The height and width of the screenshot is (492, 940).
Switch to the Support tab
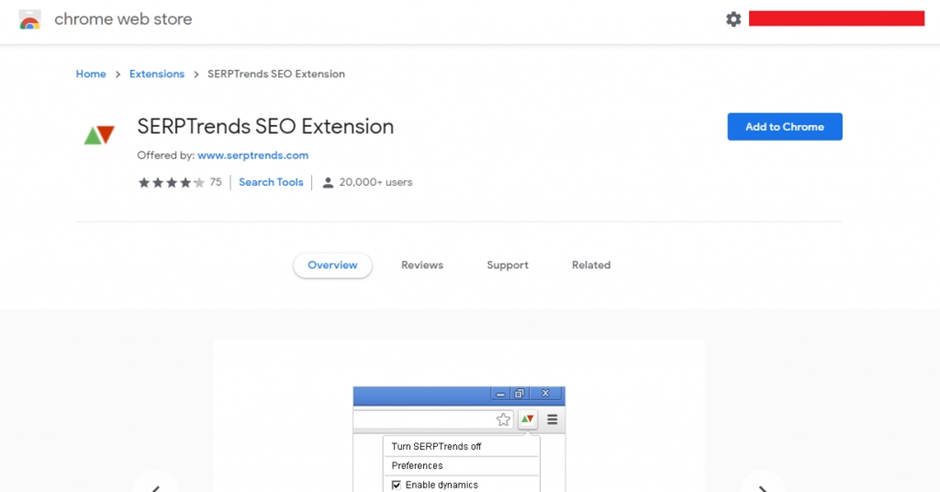pos(507,265)
